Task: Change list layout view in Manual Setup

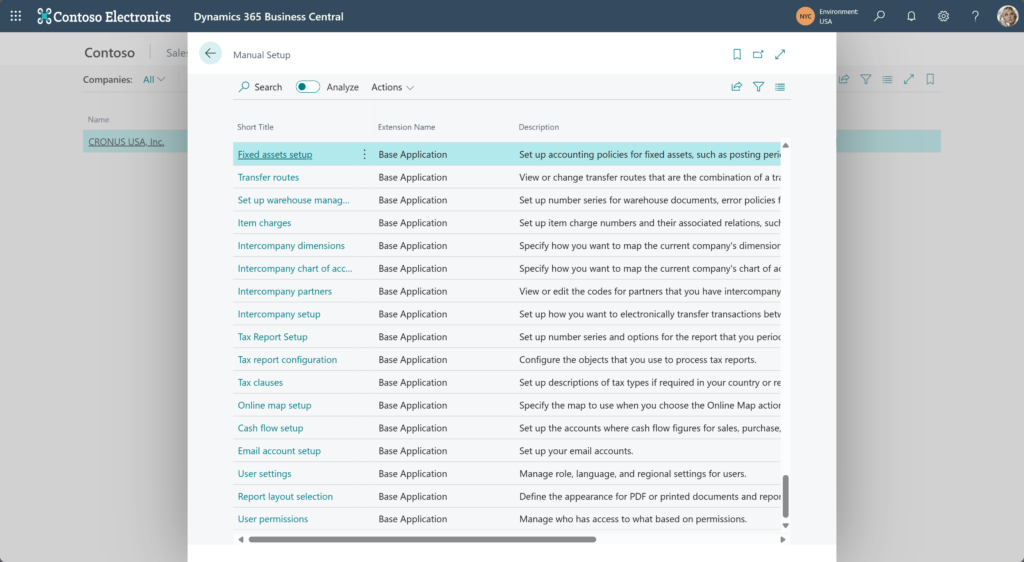Action: pyautogui.click(x=780, y=87)
